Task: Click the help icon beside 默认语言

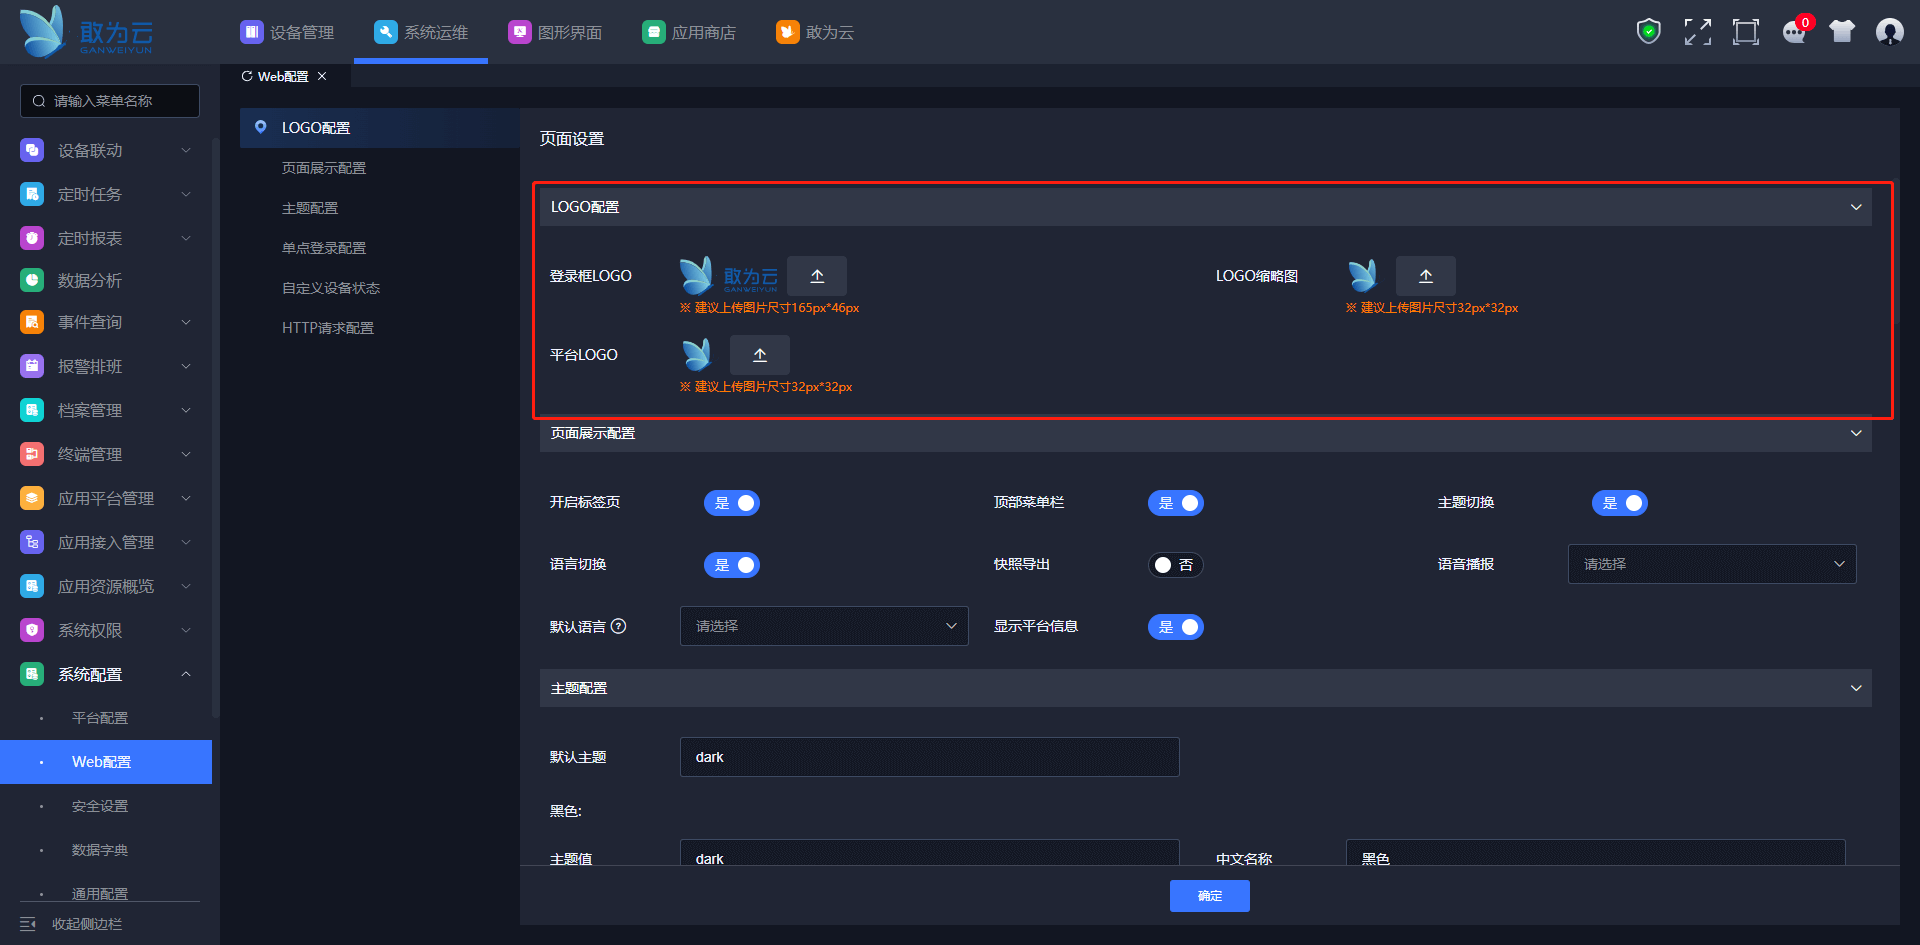Action: point(618,626)
